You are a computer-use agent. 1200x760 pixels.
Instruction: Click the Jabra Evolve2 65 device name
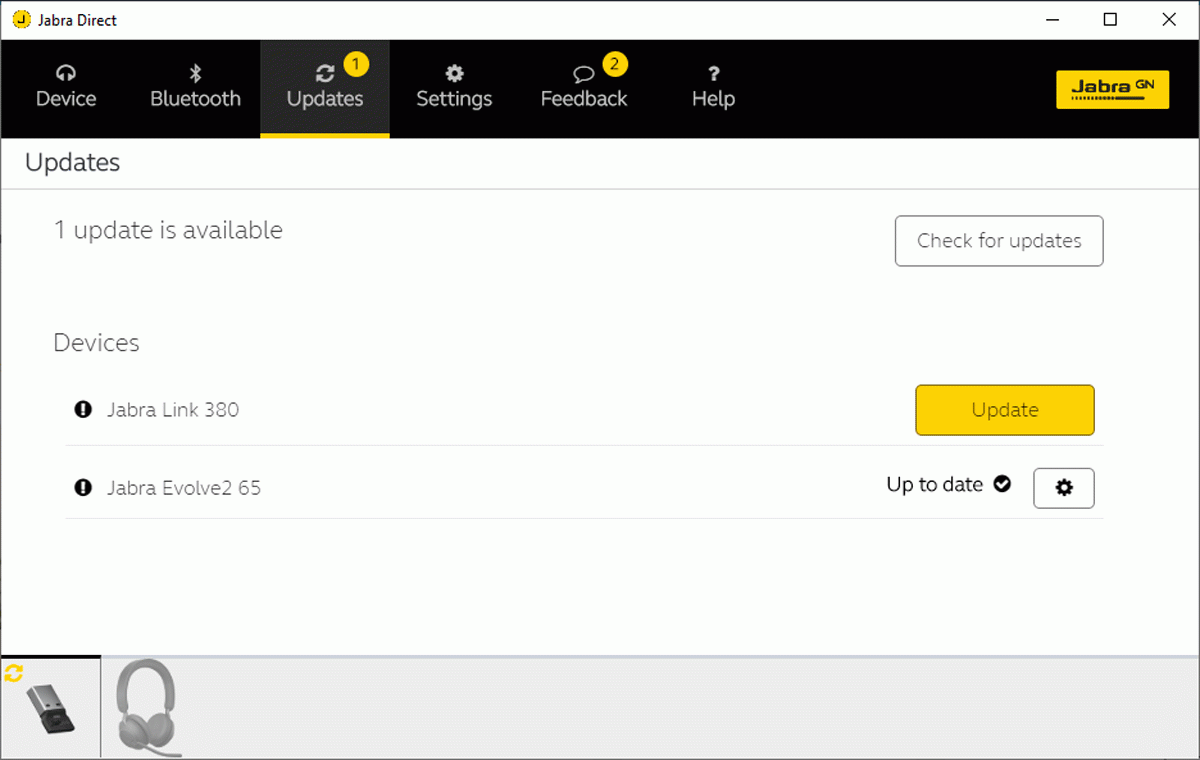(x=184, y=488)
